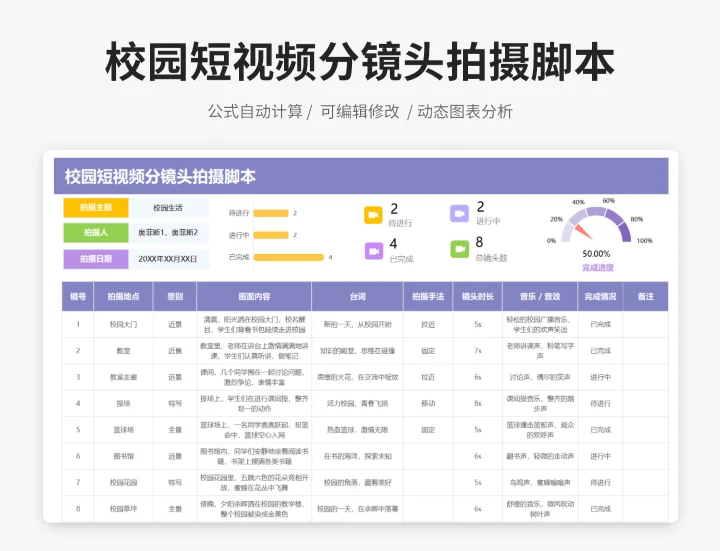This screenshot has width=720, height=551.
Task: Select the red needle of the progress gauge
Action: tap(582, 231)
